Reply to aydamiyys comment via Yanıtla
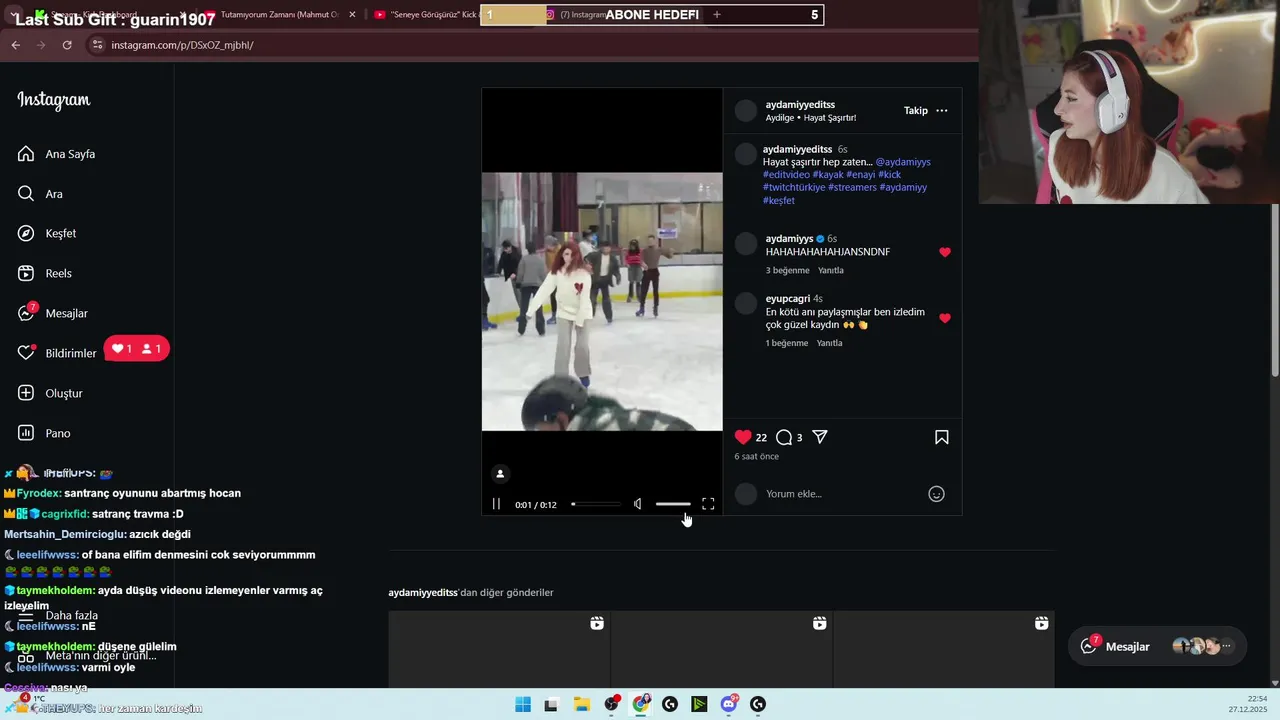 point(831,270)
